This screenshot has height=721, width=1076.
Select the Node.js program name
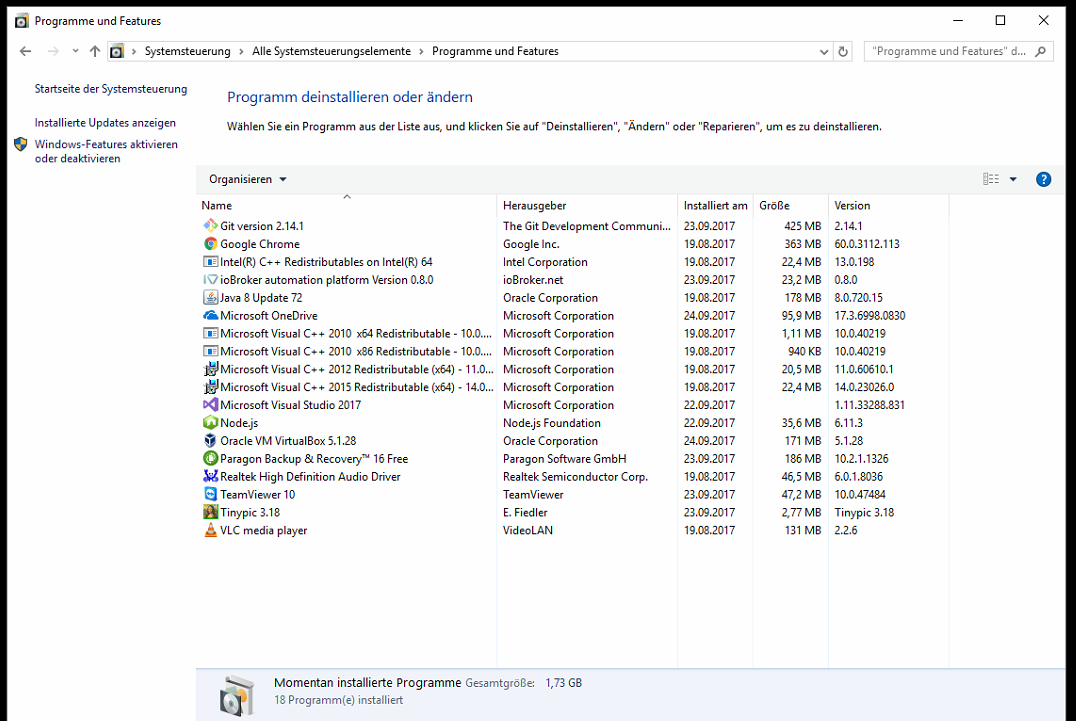click(239, 423)
